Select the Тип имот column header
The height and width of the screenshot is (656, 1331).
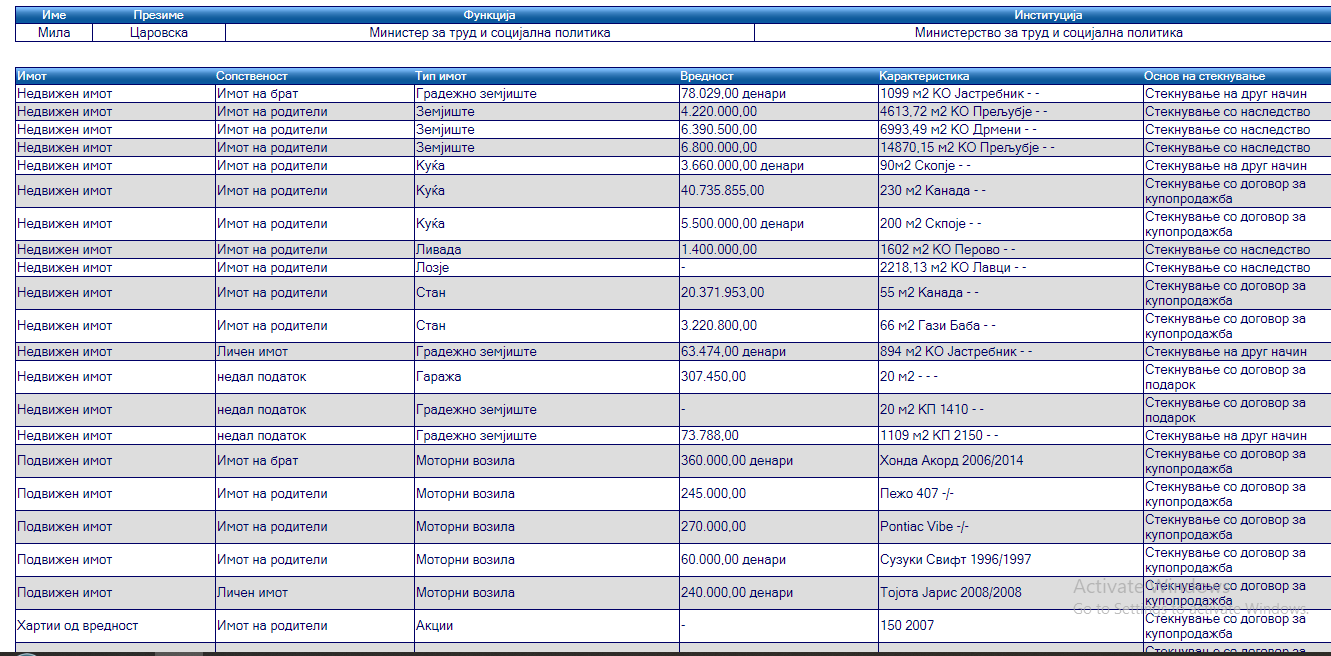[441, 76]
